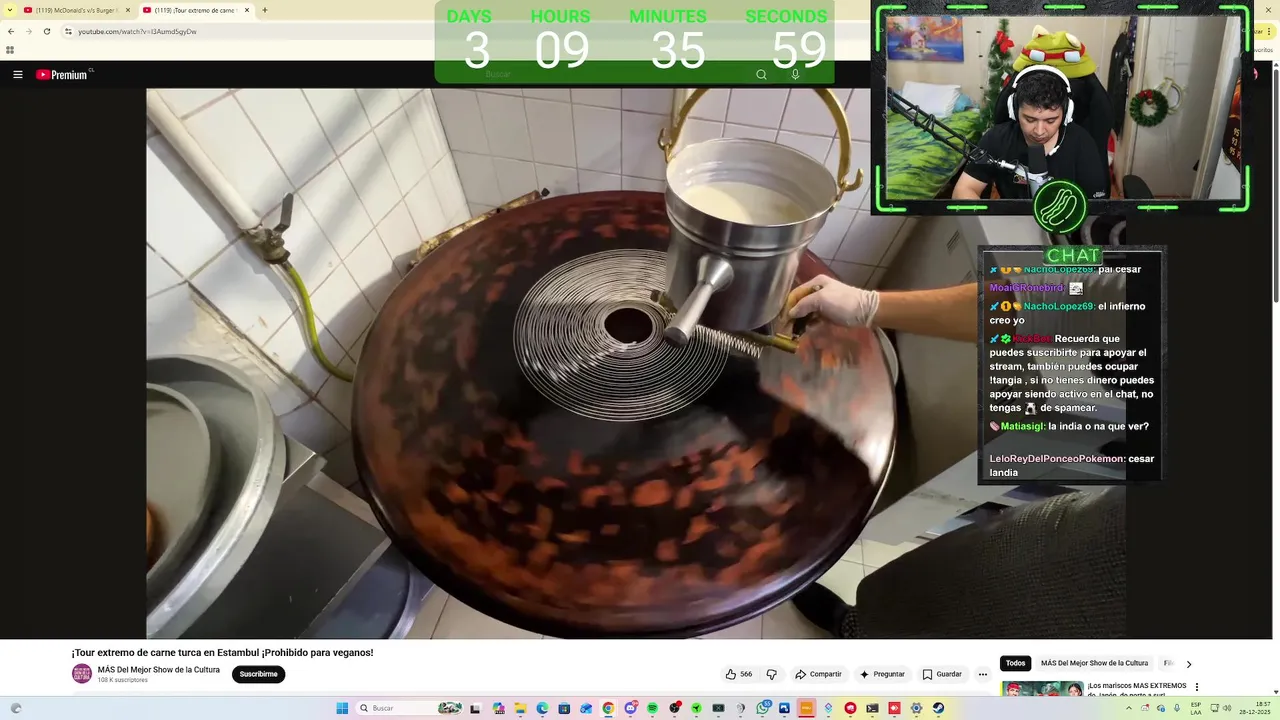Open MÁS Del Mejor Show channel avatar
Image resolution: width=1280 pixels, height=720 pixels.
[82, 673]
